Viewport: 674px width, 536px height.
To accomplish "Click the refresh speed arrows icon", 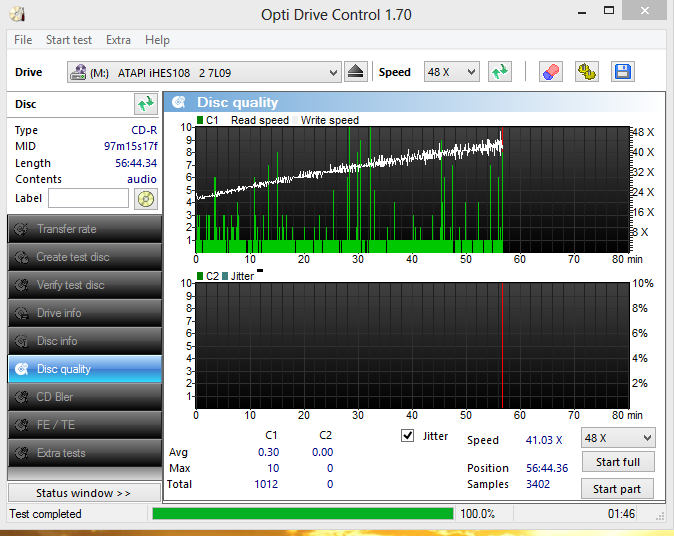I will pyautogui.click(x=499, y=72).
